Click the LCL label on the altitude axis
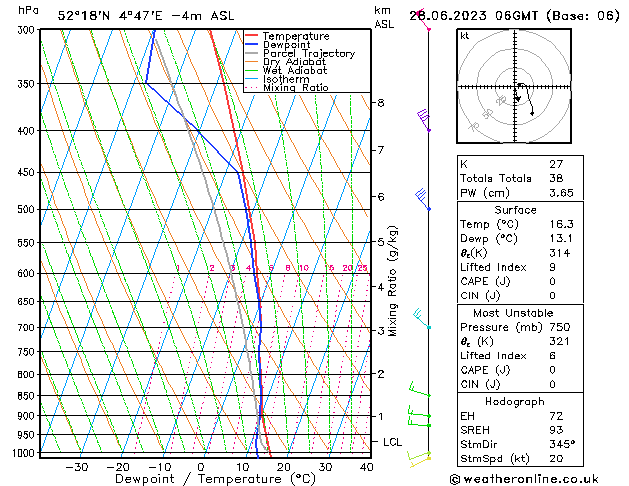 [393, 442]
